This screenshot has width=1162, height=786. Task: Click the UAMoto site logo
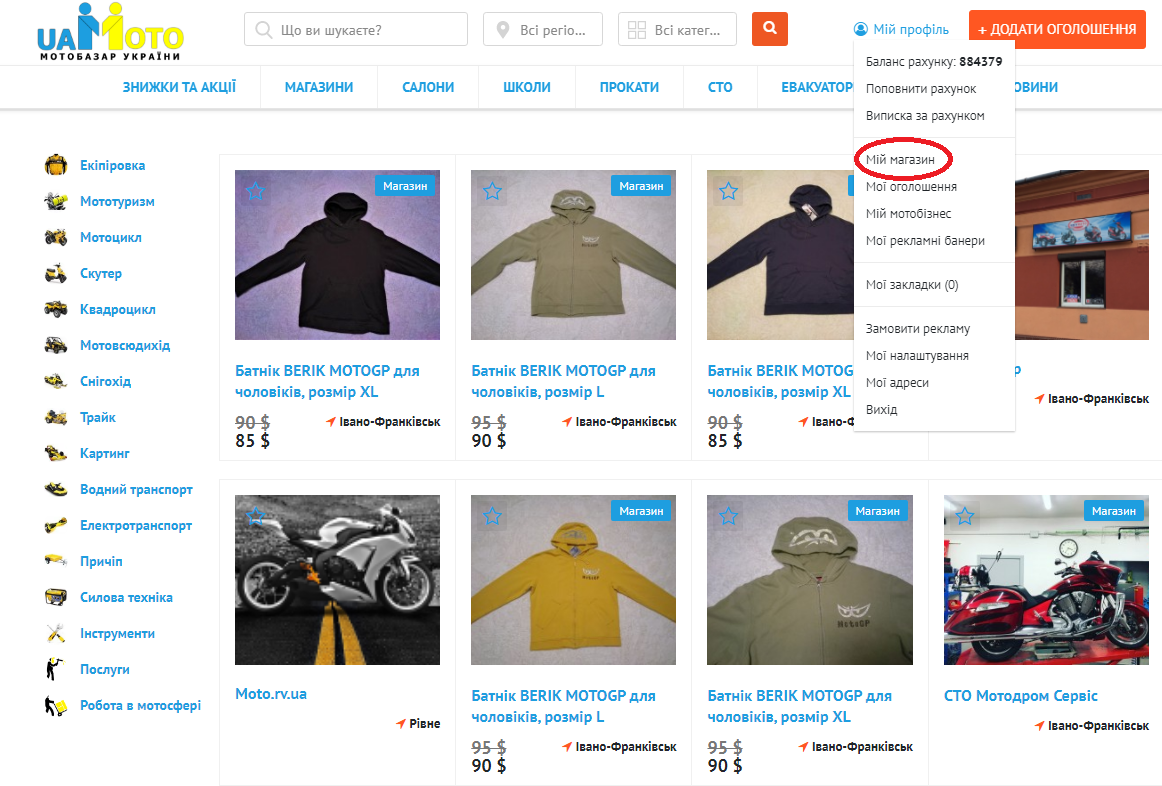tap(110, 33)
